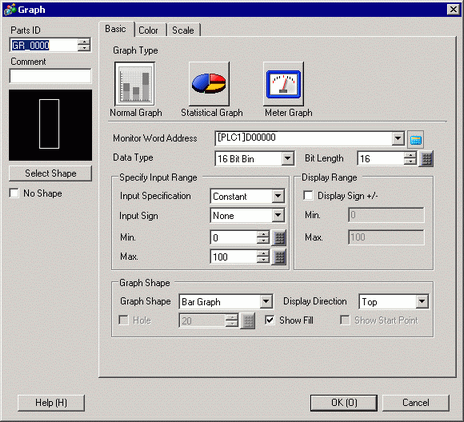Click the Select Shape button
Image resolution: width=464 pixels, height=422 pixels.
click(50, 173)
